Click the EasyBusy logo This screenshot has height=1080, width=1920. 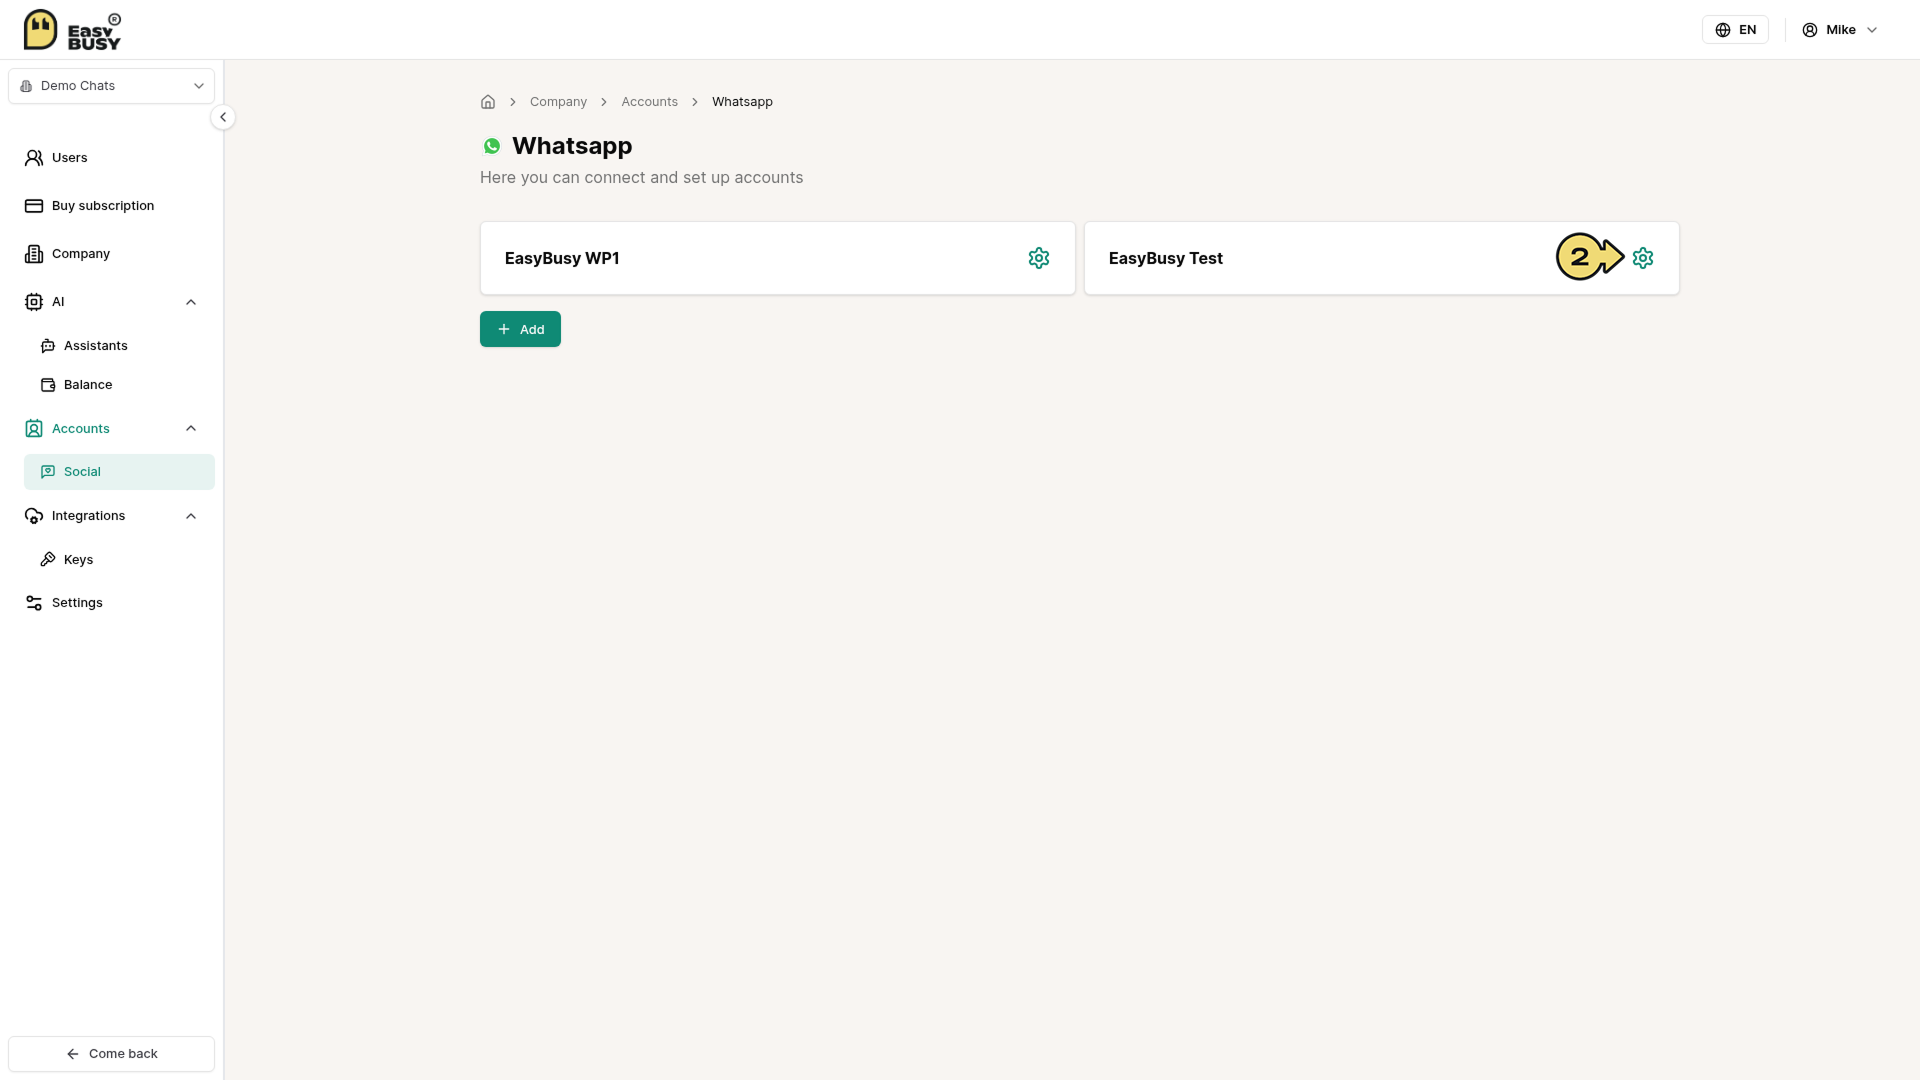point(72,30)
